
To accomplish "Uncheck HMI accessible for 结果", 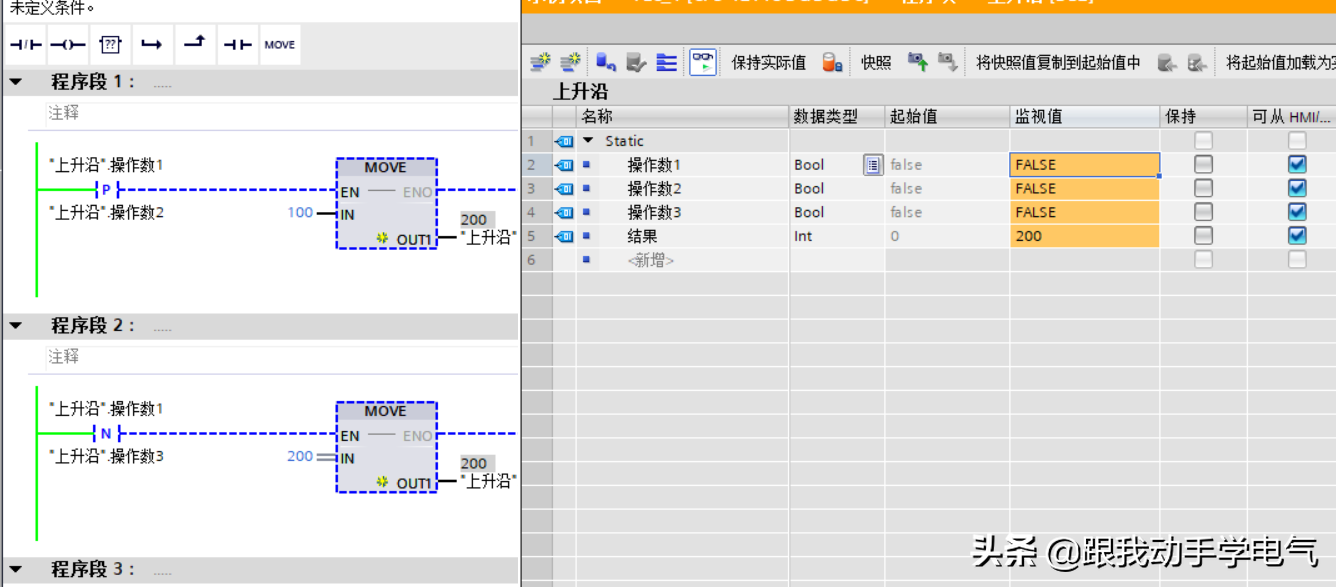I will click(1297, 236).
